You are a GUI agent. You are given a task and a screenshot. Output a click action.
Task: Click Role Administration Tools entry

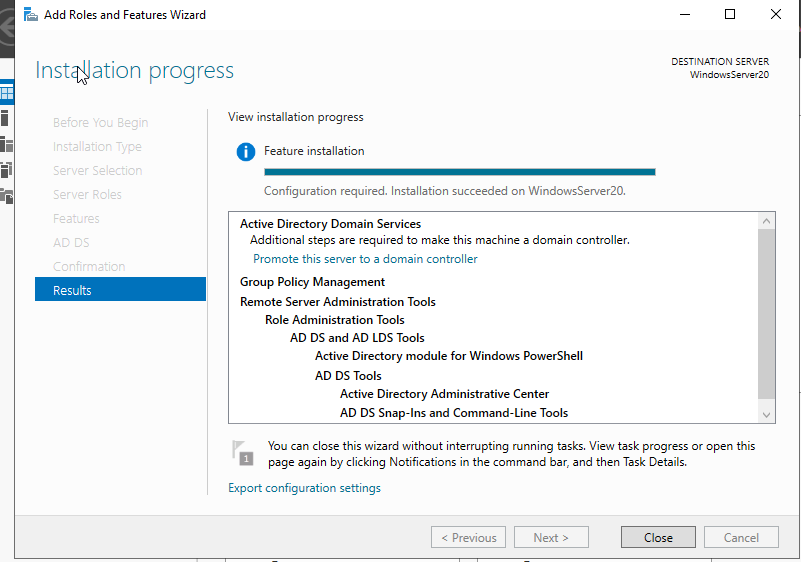click(335, 320)
